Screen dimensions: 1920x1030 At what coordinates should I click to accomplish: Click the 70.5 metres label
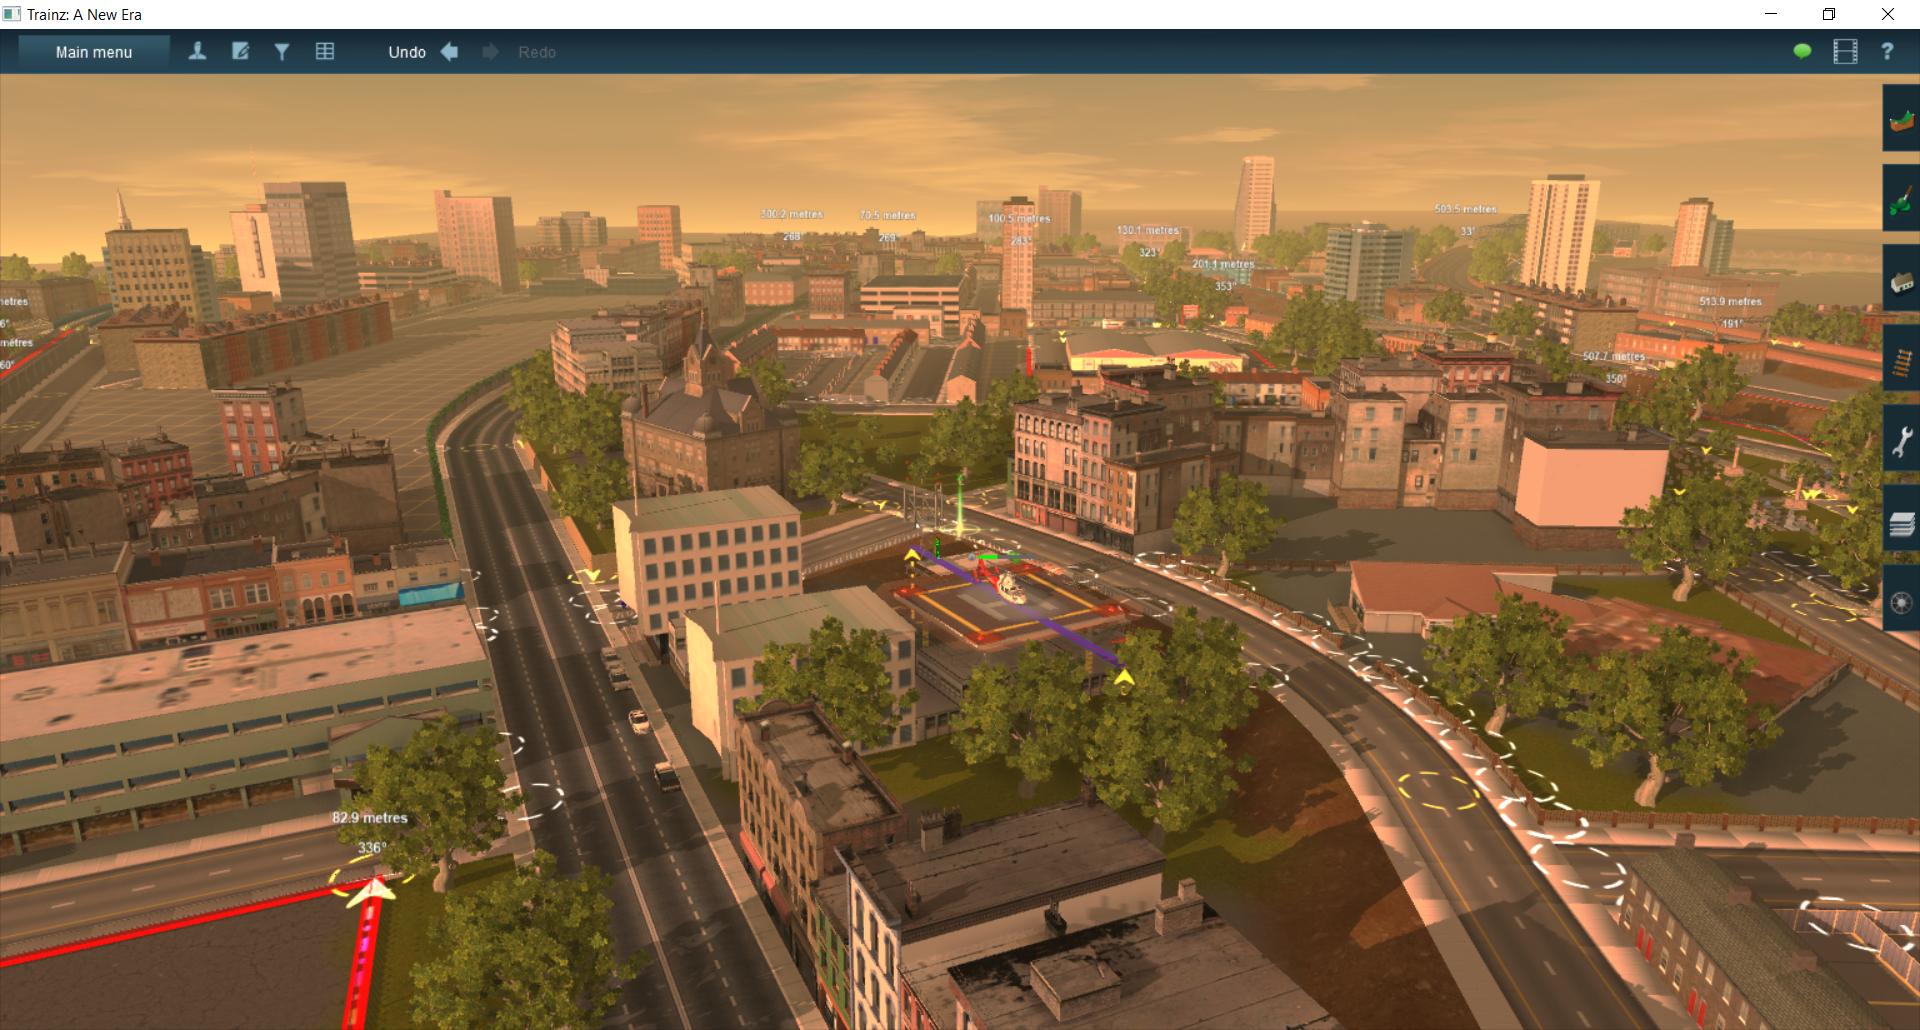click(x=887, y=215)
